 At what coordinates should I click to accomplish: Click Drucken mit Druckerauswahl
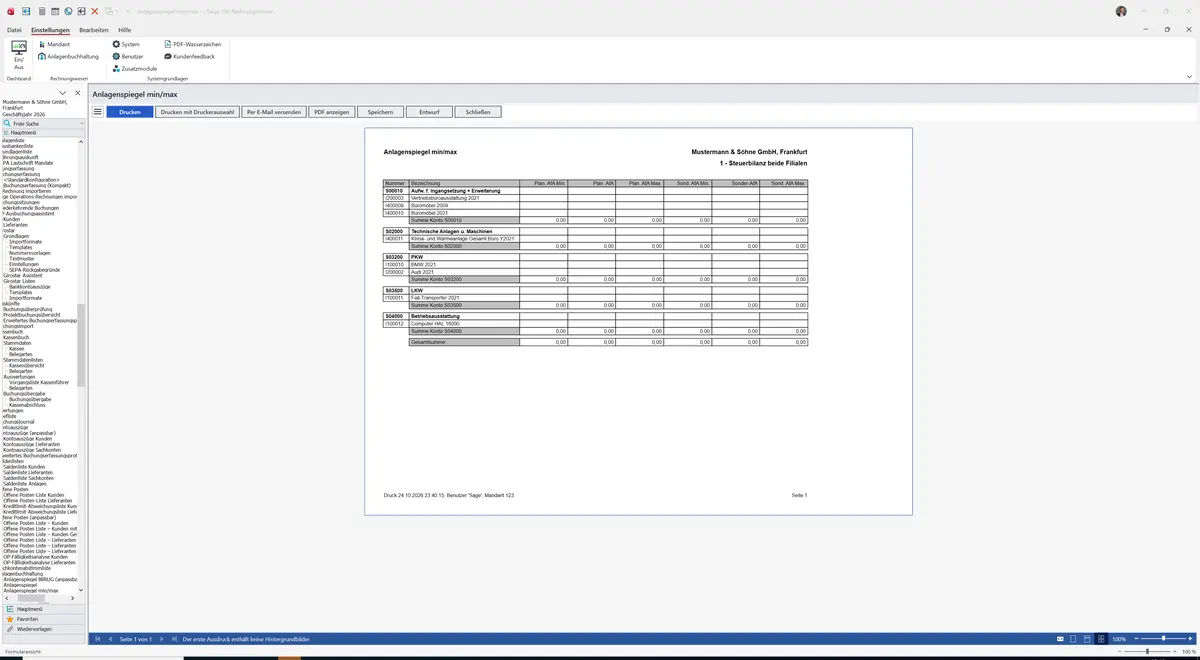[x=198, y=112]
